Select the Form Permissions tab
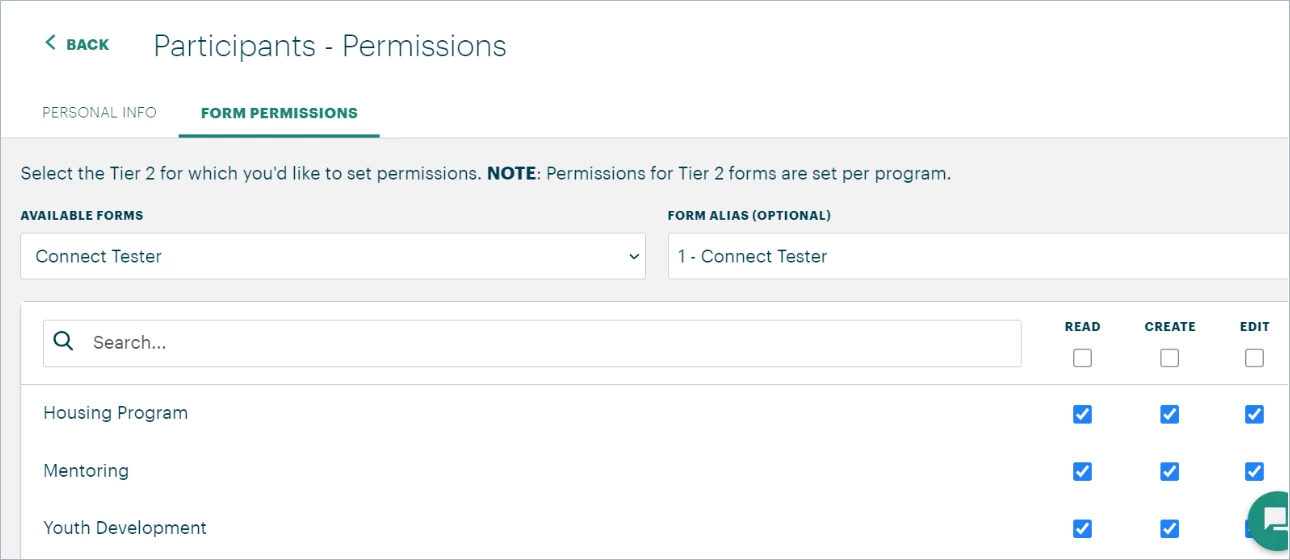The width and height of the screenshot is (1290, 560). tap(279, 113)
